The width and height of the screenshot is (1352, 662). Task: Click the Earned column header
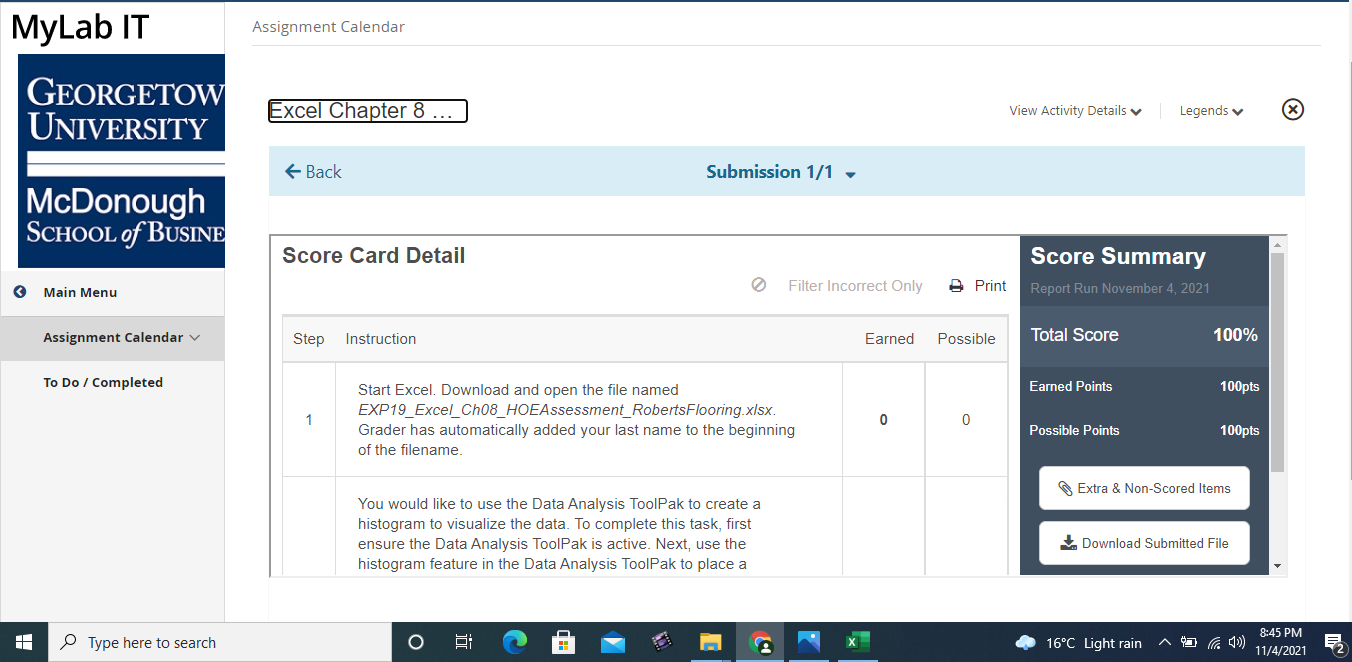tap(890, 339)
